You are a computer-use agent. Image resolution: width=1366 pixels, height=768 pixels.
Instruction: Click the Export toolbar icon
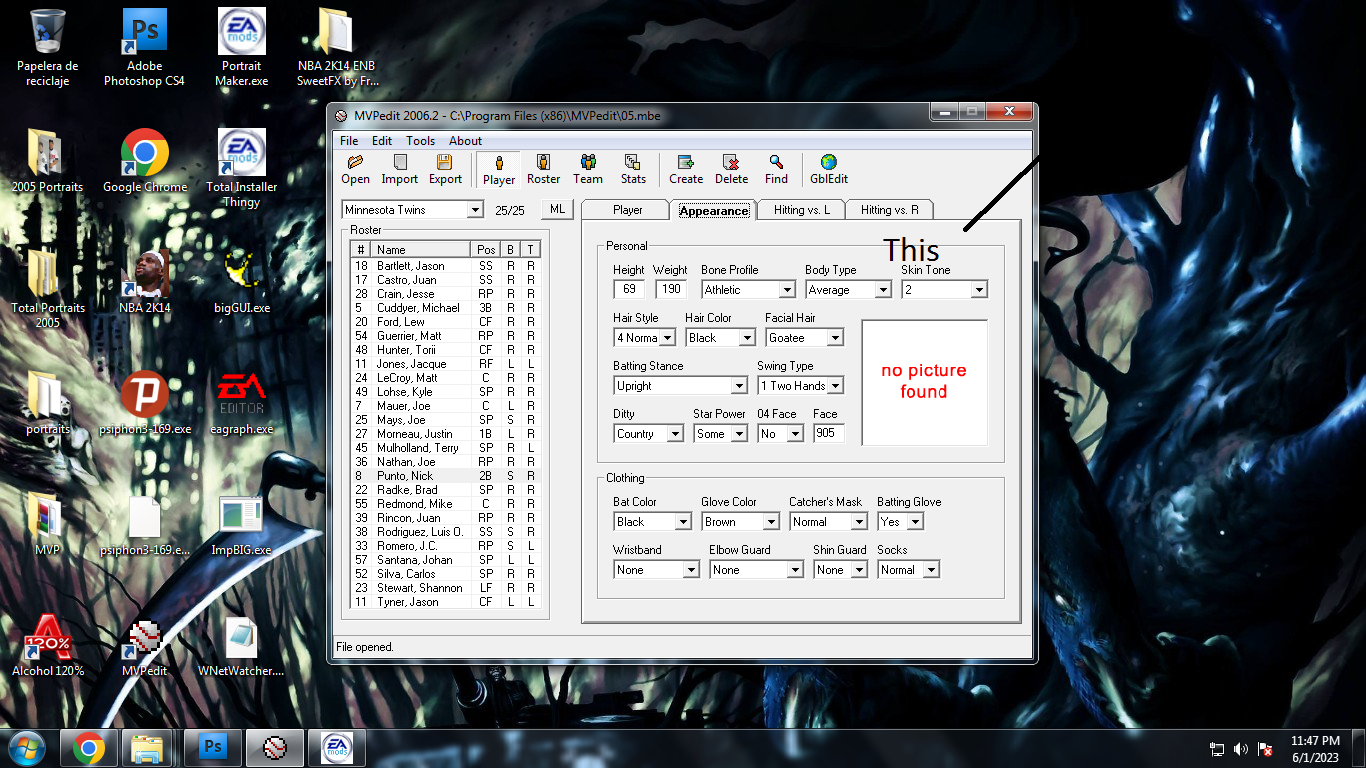coord(445,169)
